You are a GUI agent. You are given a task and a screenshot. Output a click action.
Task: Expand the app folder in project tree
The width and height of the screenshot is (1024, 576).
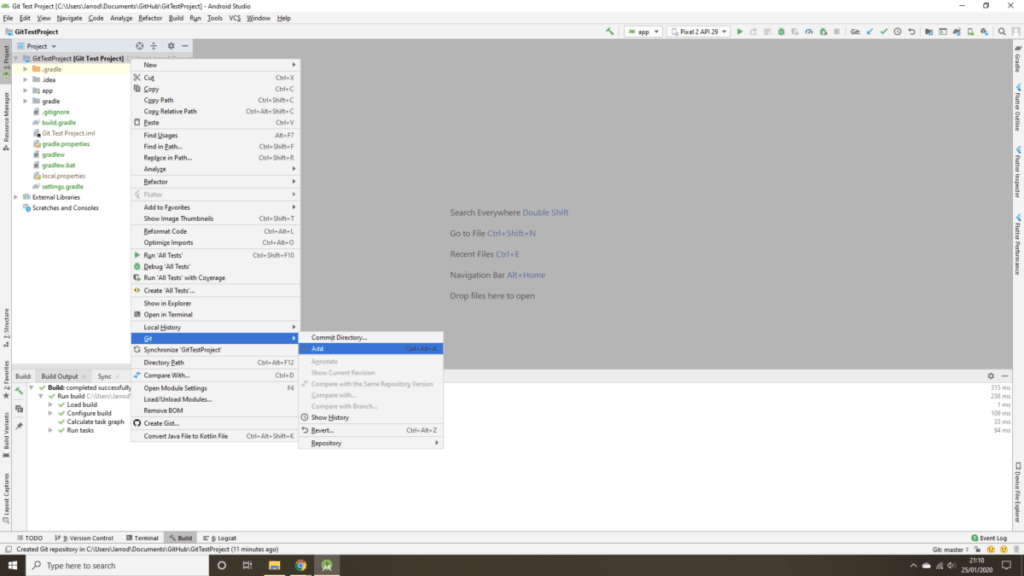(26, 90)
